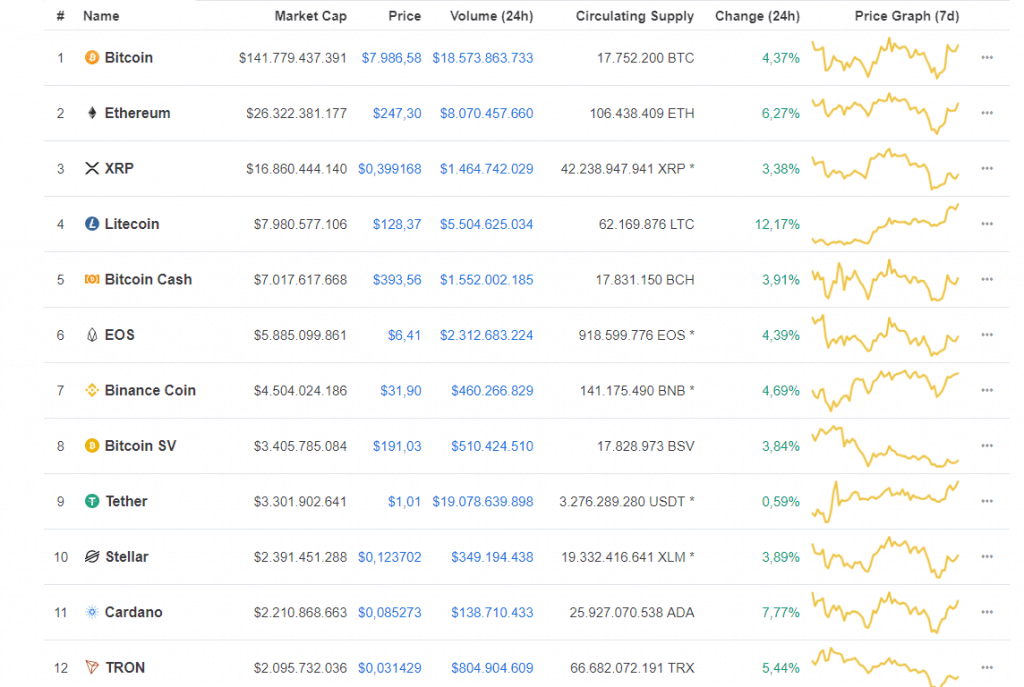Sort by the Volume (24h) column header
The image size is (1024, 687).
tap(491, 16)
